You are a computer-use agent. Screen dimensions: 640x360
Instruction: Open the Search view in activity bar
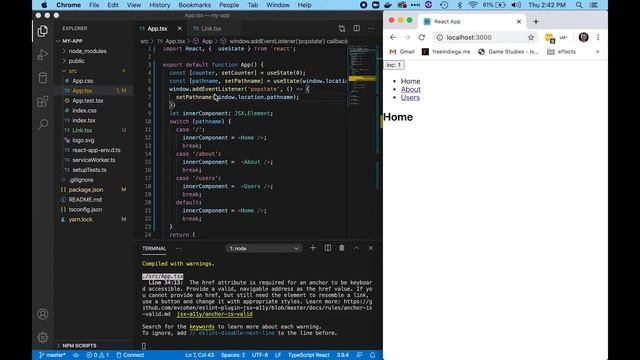42,124
